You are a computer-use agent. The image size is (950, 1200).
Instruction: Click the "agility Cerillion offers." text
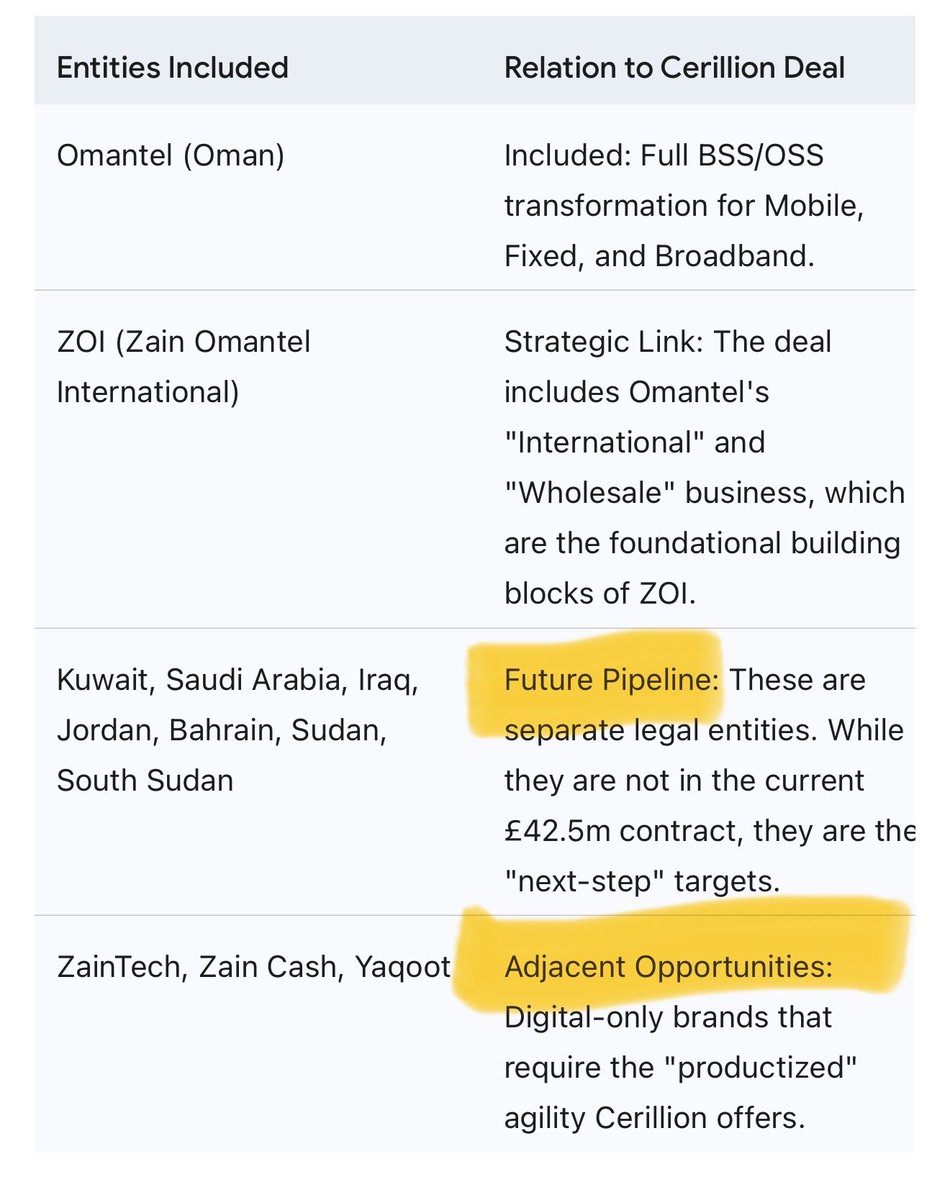pyautogui.click(x=655, y=1116)
